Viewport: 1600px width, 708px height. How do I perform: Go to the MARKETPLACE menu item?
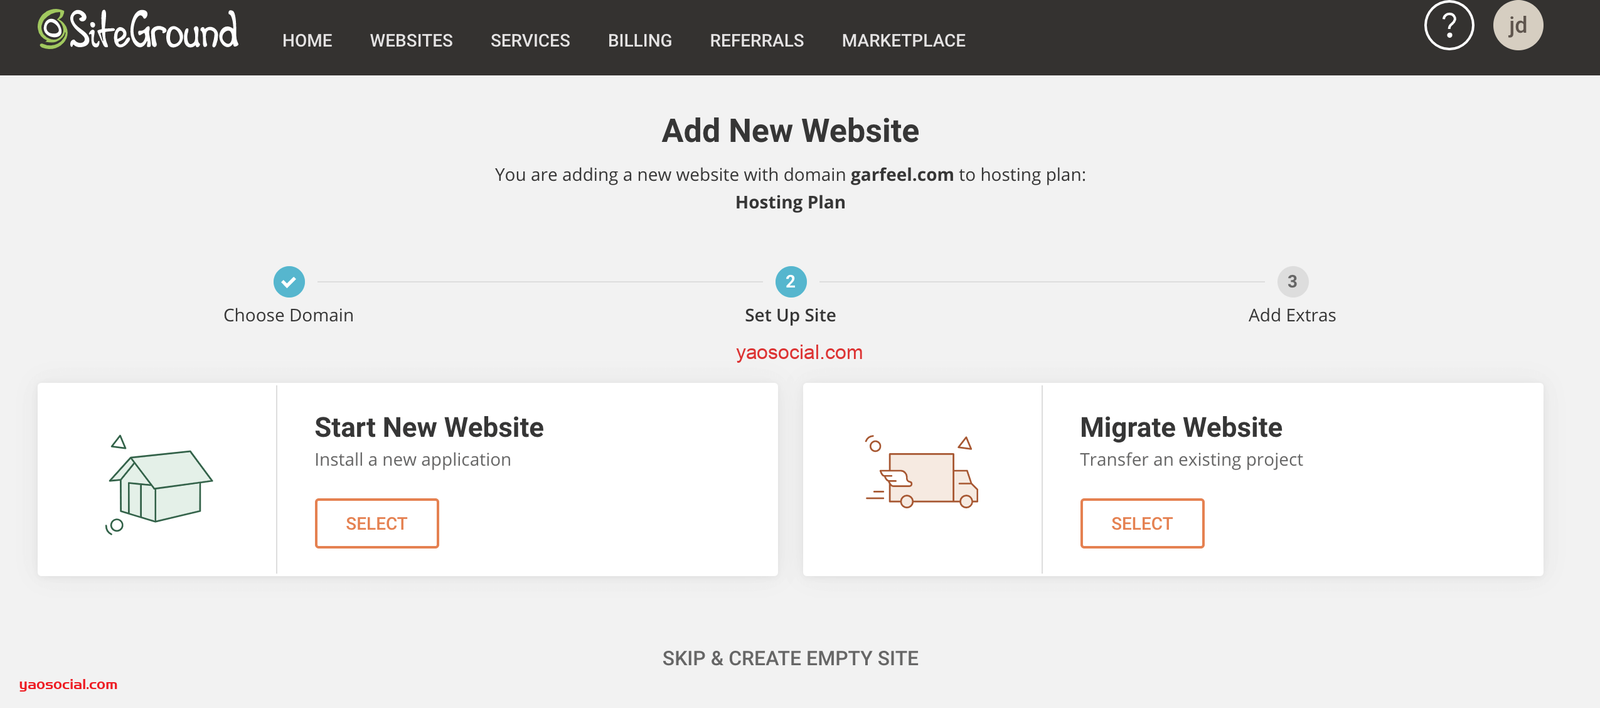(903, 41)
